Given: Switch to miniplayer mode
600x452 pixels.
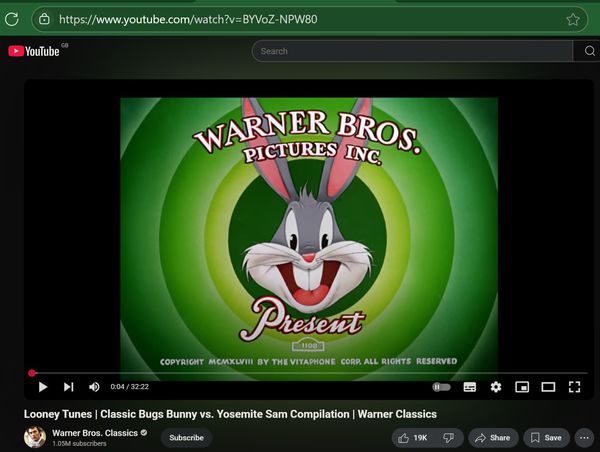Looking at the screenshot, I should tap(522, 387).
